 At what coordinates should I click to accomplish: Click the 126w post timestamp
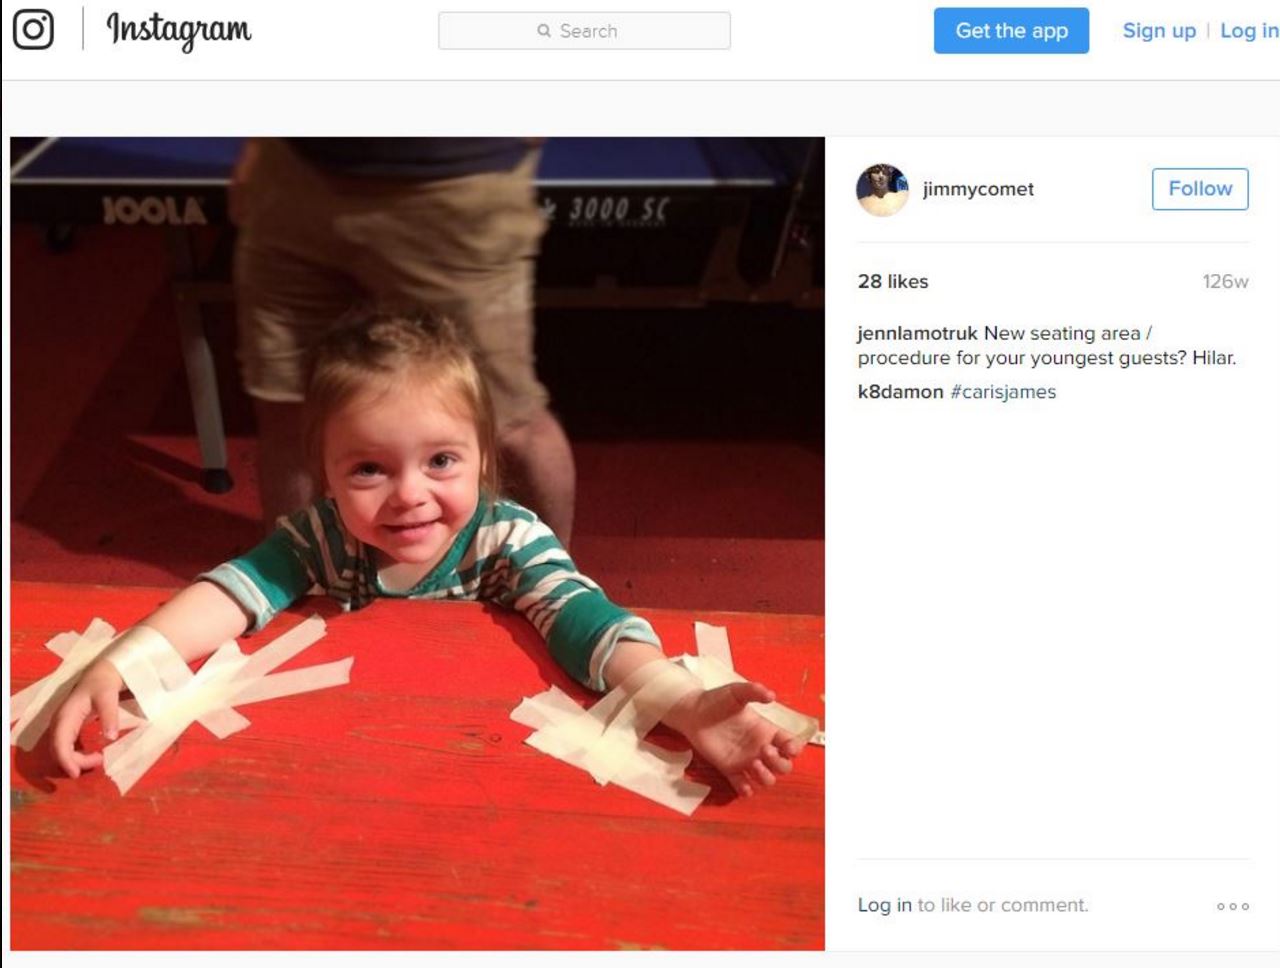(1225, 282)
